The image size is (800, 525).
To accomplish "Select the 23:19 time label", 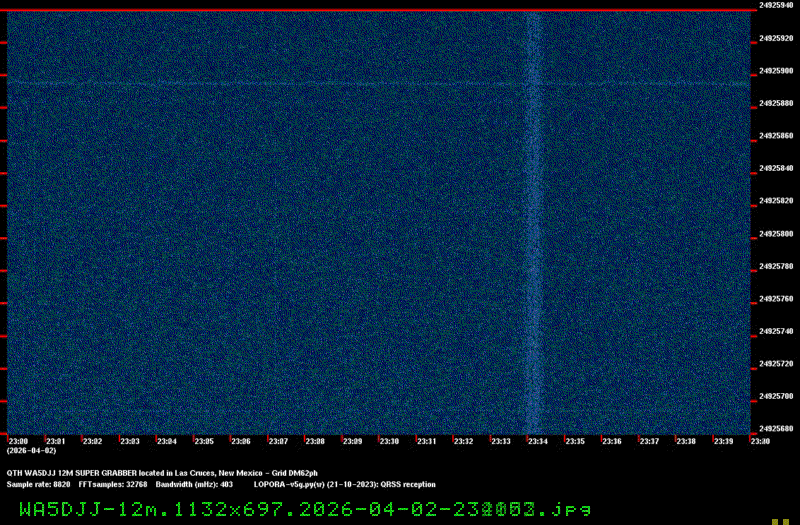I will [723, 441].
